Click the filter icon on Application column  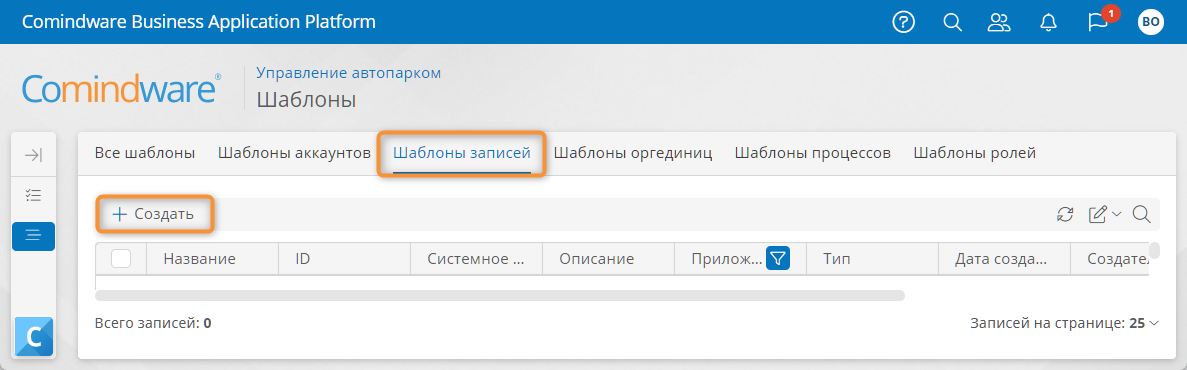778,259
